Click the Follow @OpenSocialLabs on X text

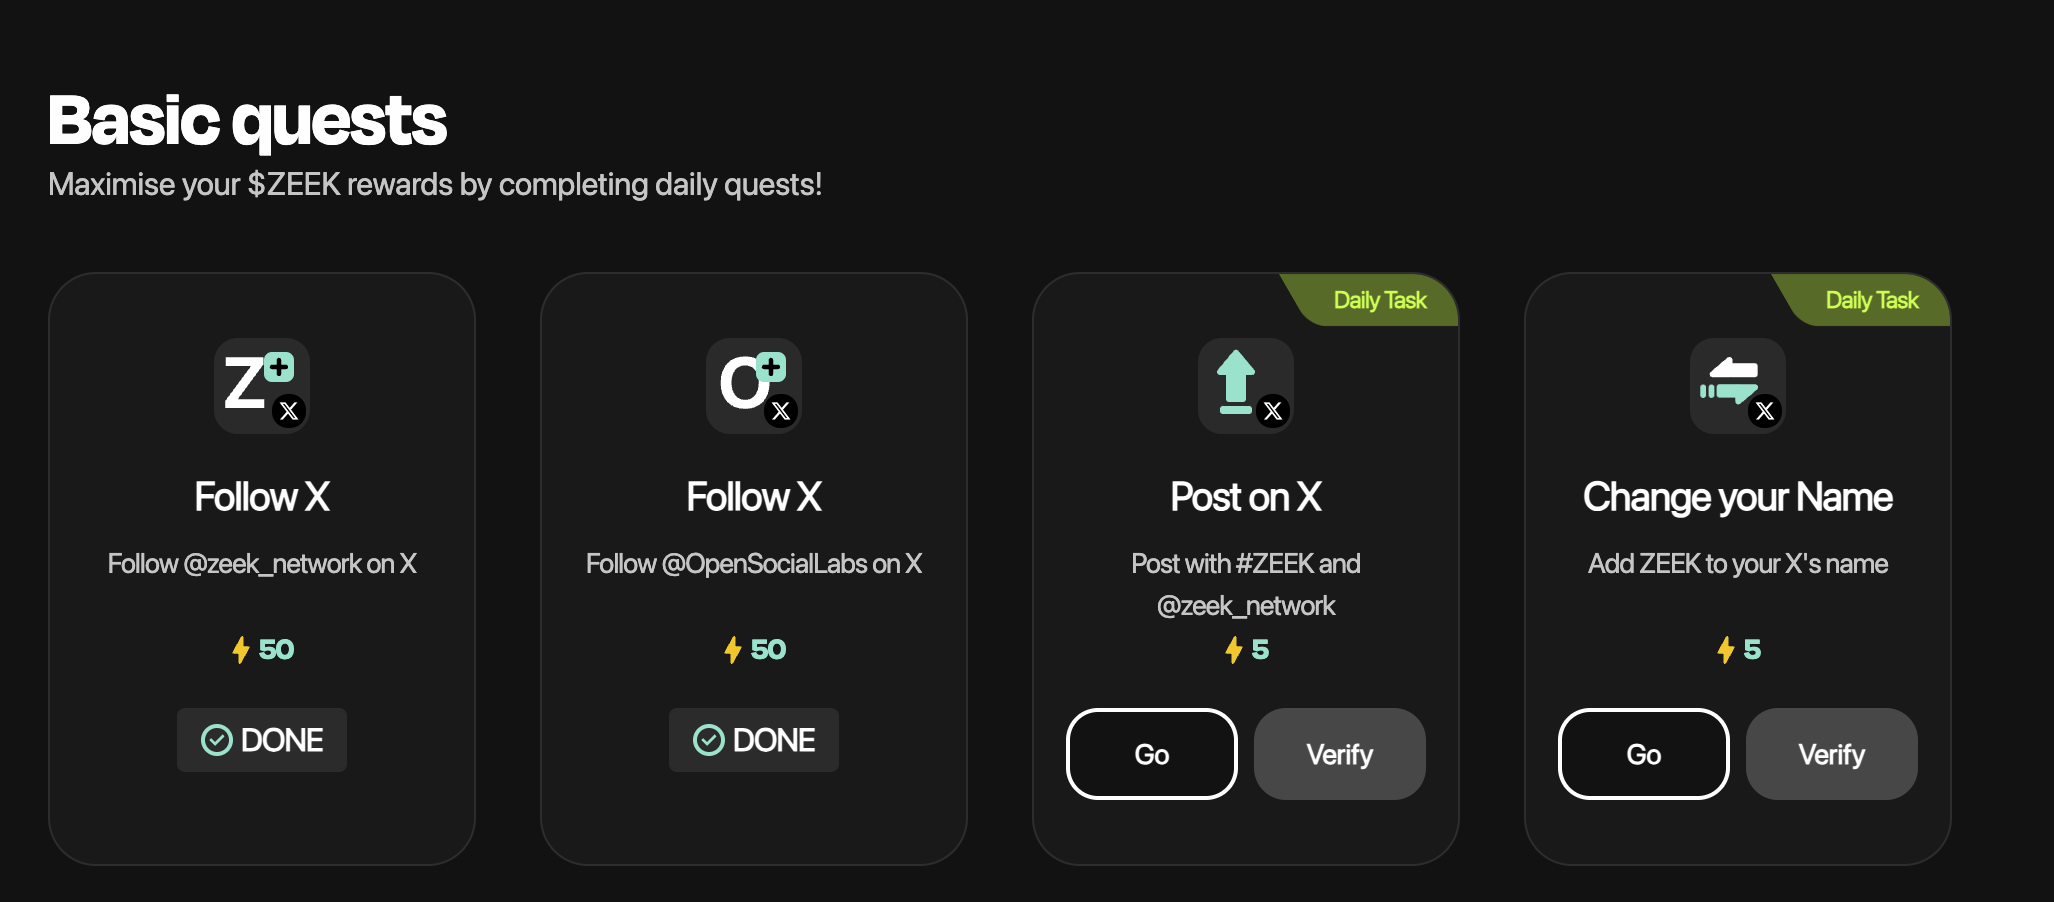pyautogui.click(x=754, y=564)
